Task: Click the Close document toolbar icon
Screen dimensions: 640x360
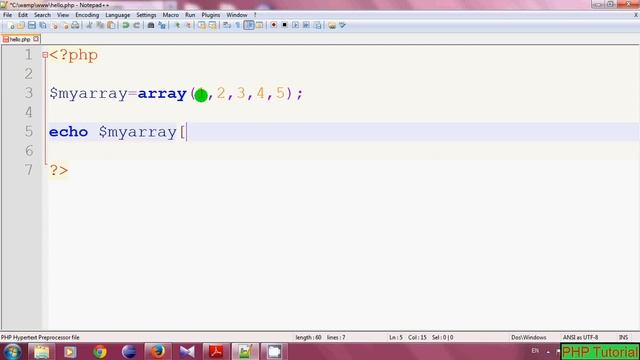Action: pyautogui.click(x=54, y=25)
